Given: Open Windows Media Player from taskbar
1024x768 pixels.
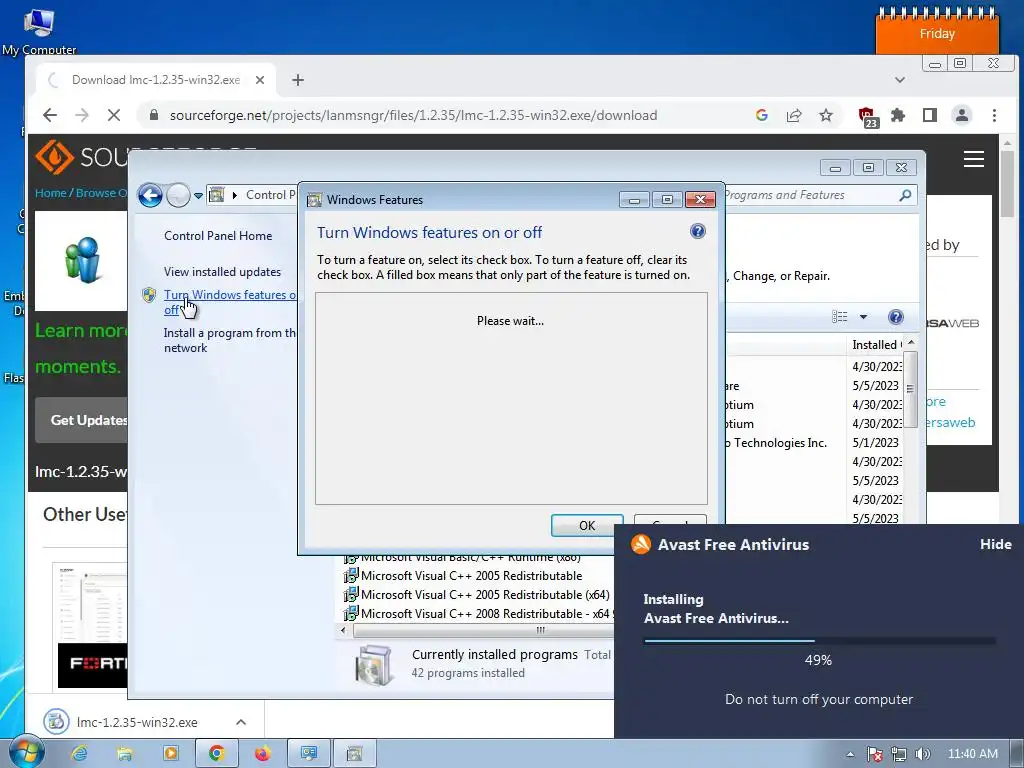Looking at the screenshot, I should click(x=170, y=754).
